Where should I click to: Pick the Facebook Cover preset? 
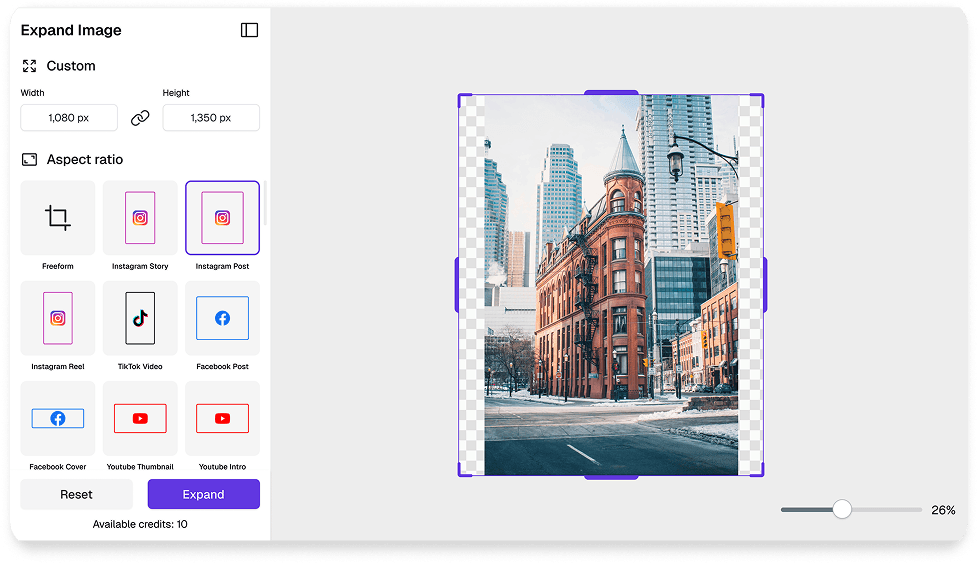58,418
